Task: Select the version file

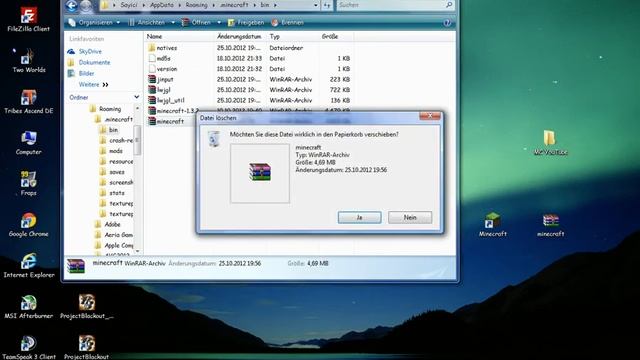Action: click(162, 69)
